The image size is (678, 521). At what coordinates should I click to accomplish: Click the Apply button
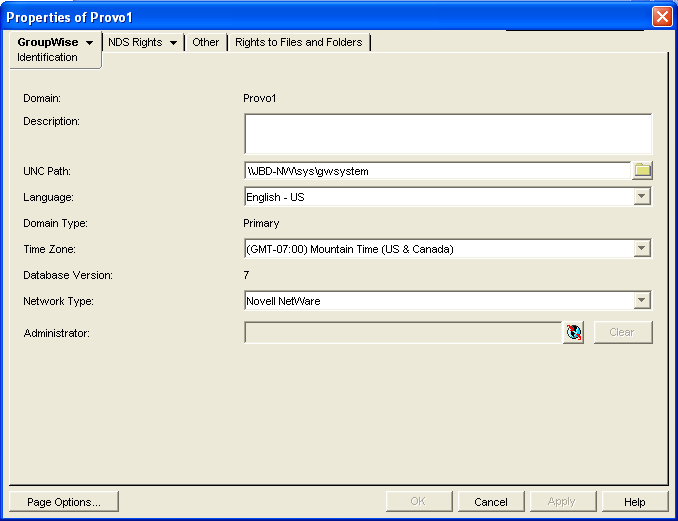pos(563,502)
